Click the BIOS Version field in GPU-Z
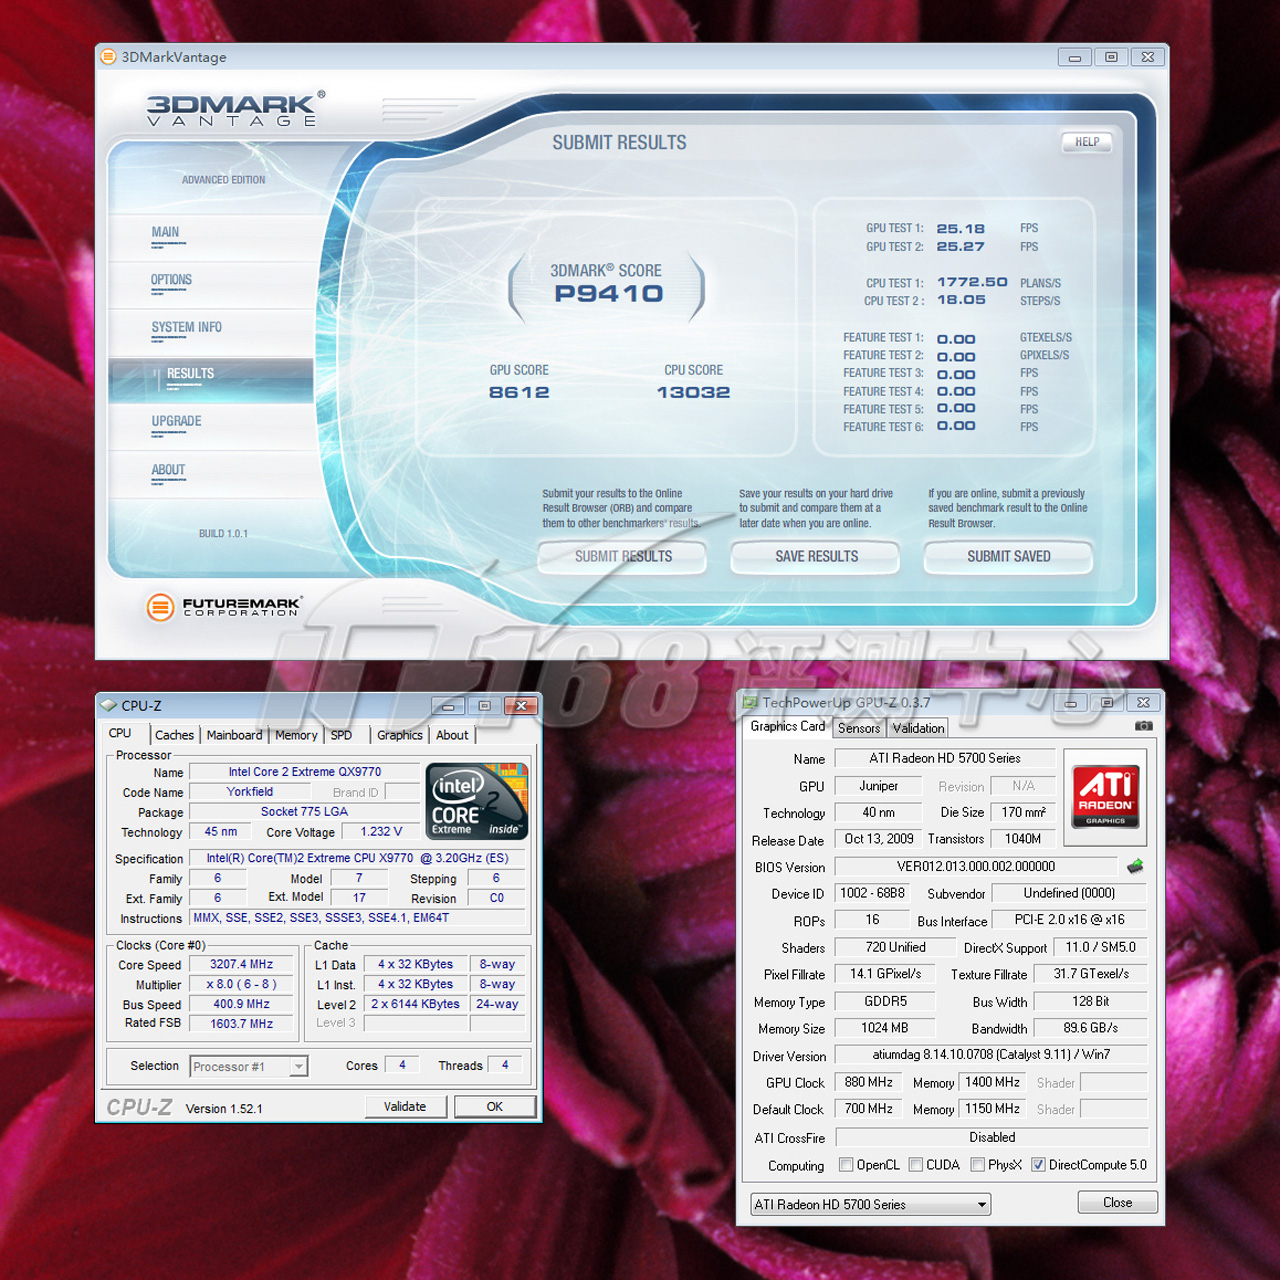 click(x=976, y=867)
